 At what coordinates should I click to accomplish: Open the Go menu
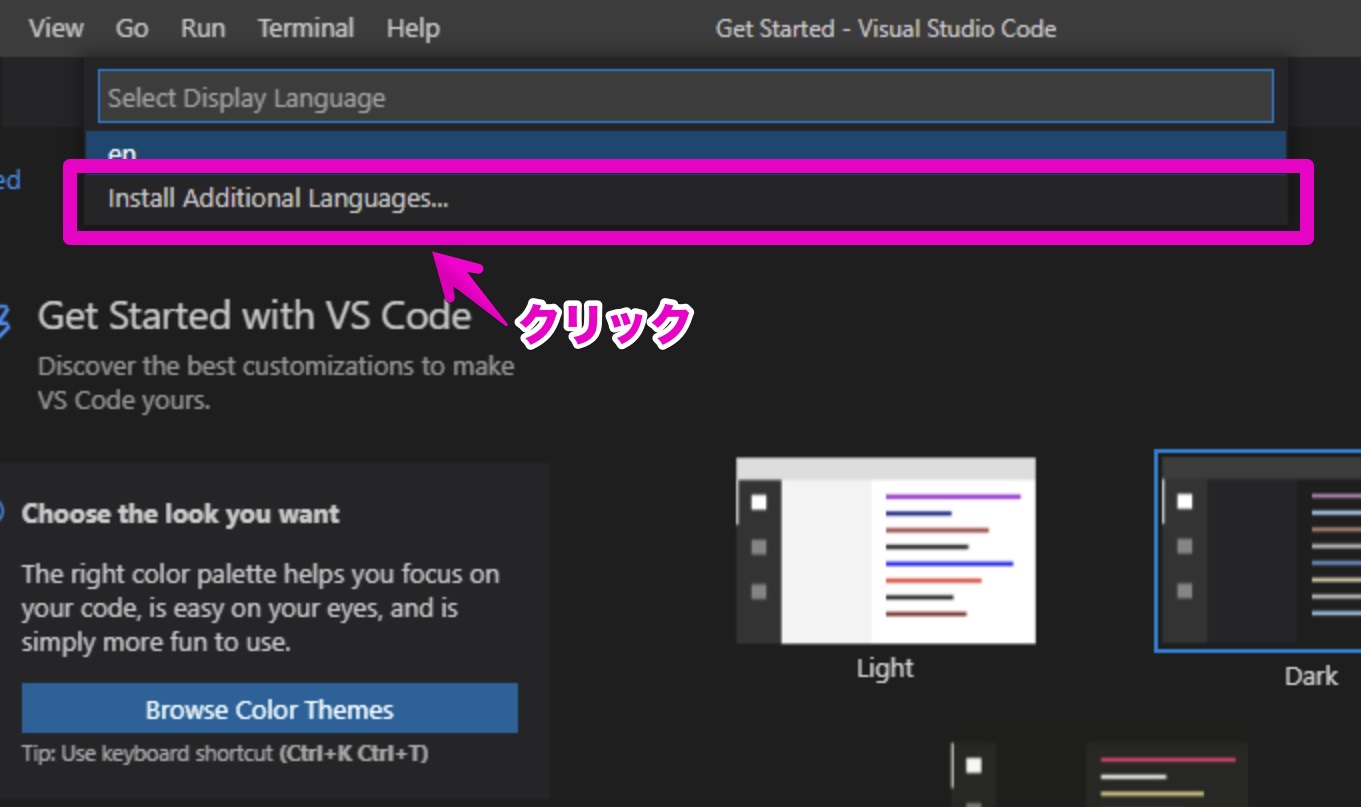tap(131, 27)
